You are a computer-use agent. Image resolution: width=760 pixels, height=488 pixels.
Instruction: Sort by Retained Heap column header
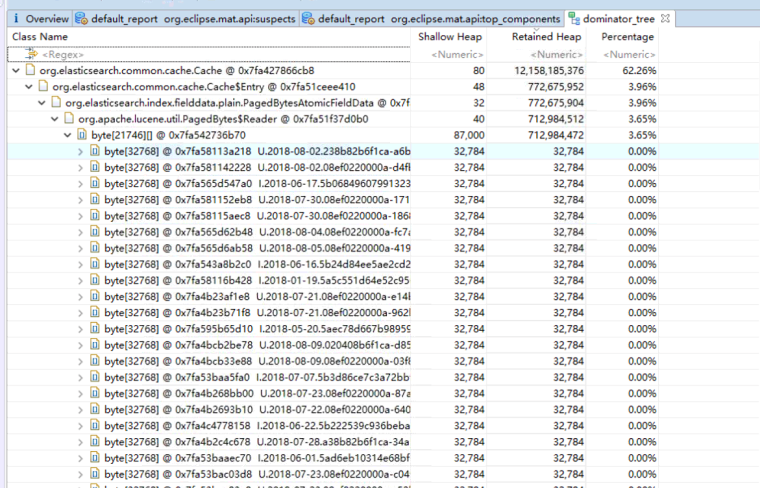pyautogui.click(x=546, y=37)
